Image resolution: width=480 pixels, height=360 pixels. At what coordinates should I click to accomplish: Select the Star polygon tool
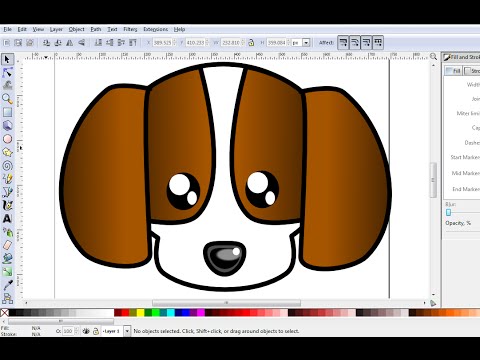7,152
